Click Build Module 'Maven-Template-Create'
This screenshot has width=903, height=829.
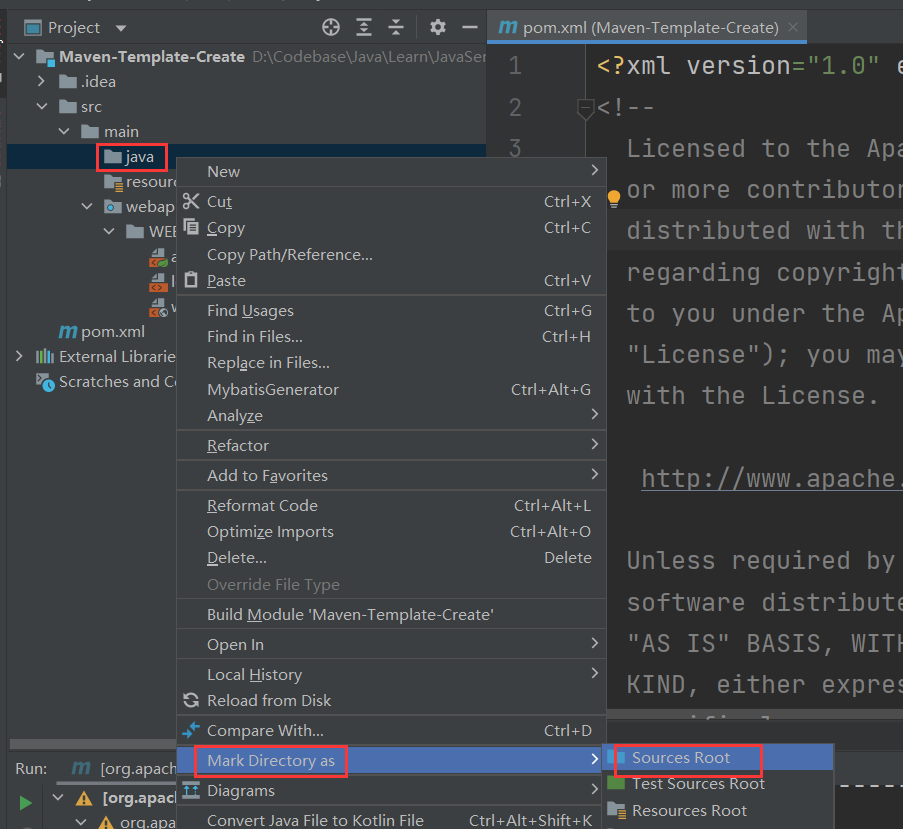click(x=350, y=615)
